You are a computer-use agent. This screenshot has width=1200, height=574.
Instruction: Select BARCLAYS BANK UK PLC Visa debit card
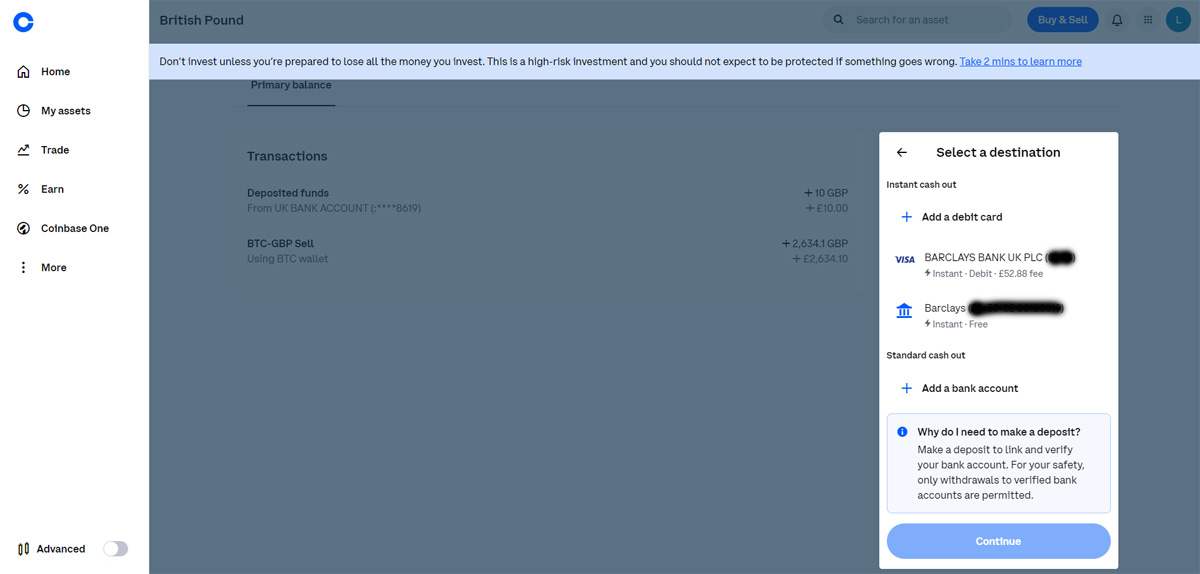click(x=998, y=265)
